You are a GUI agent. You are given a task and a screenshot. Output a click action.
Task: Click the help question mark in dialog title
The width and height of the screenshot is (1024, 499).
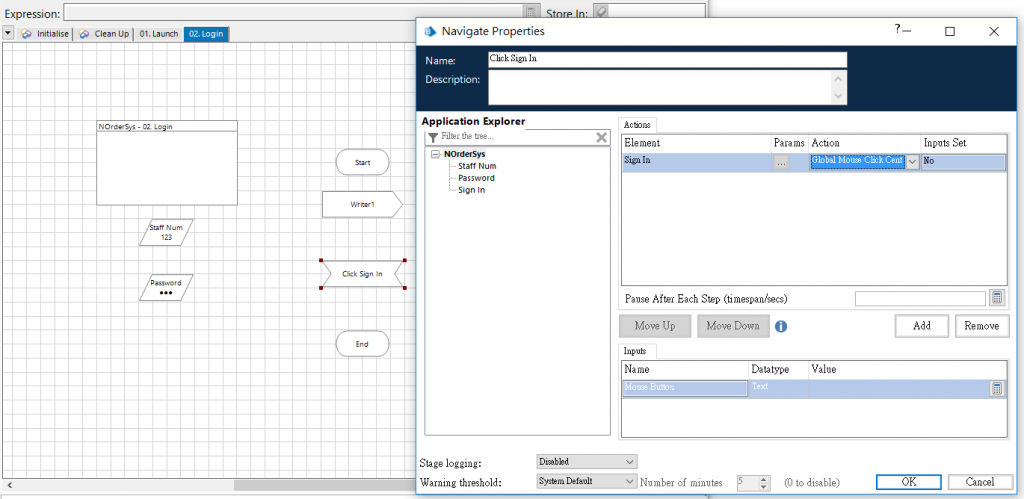coord(897,29)
